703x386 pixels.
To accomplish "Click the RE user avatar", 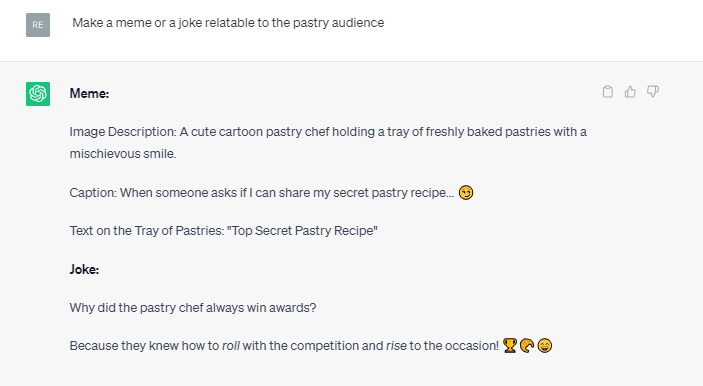I will pos(38,25).
